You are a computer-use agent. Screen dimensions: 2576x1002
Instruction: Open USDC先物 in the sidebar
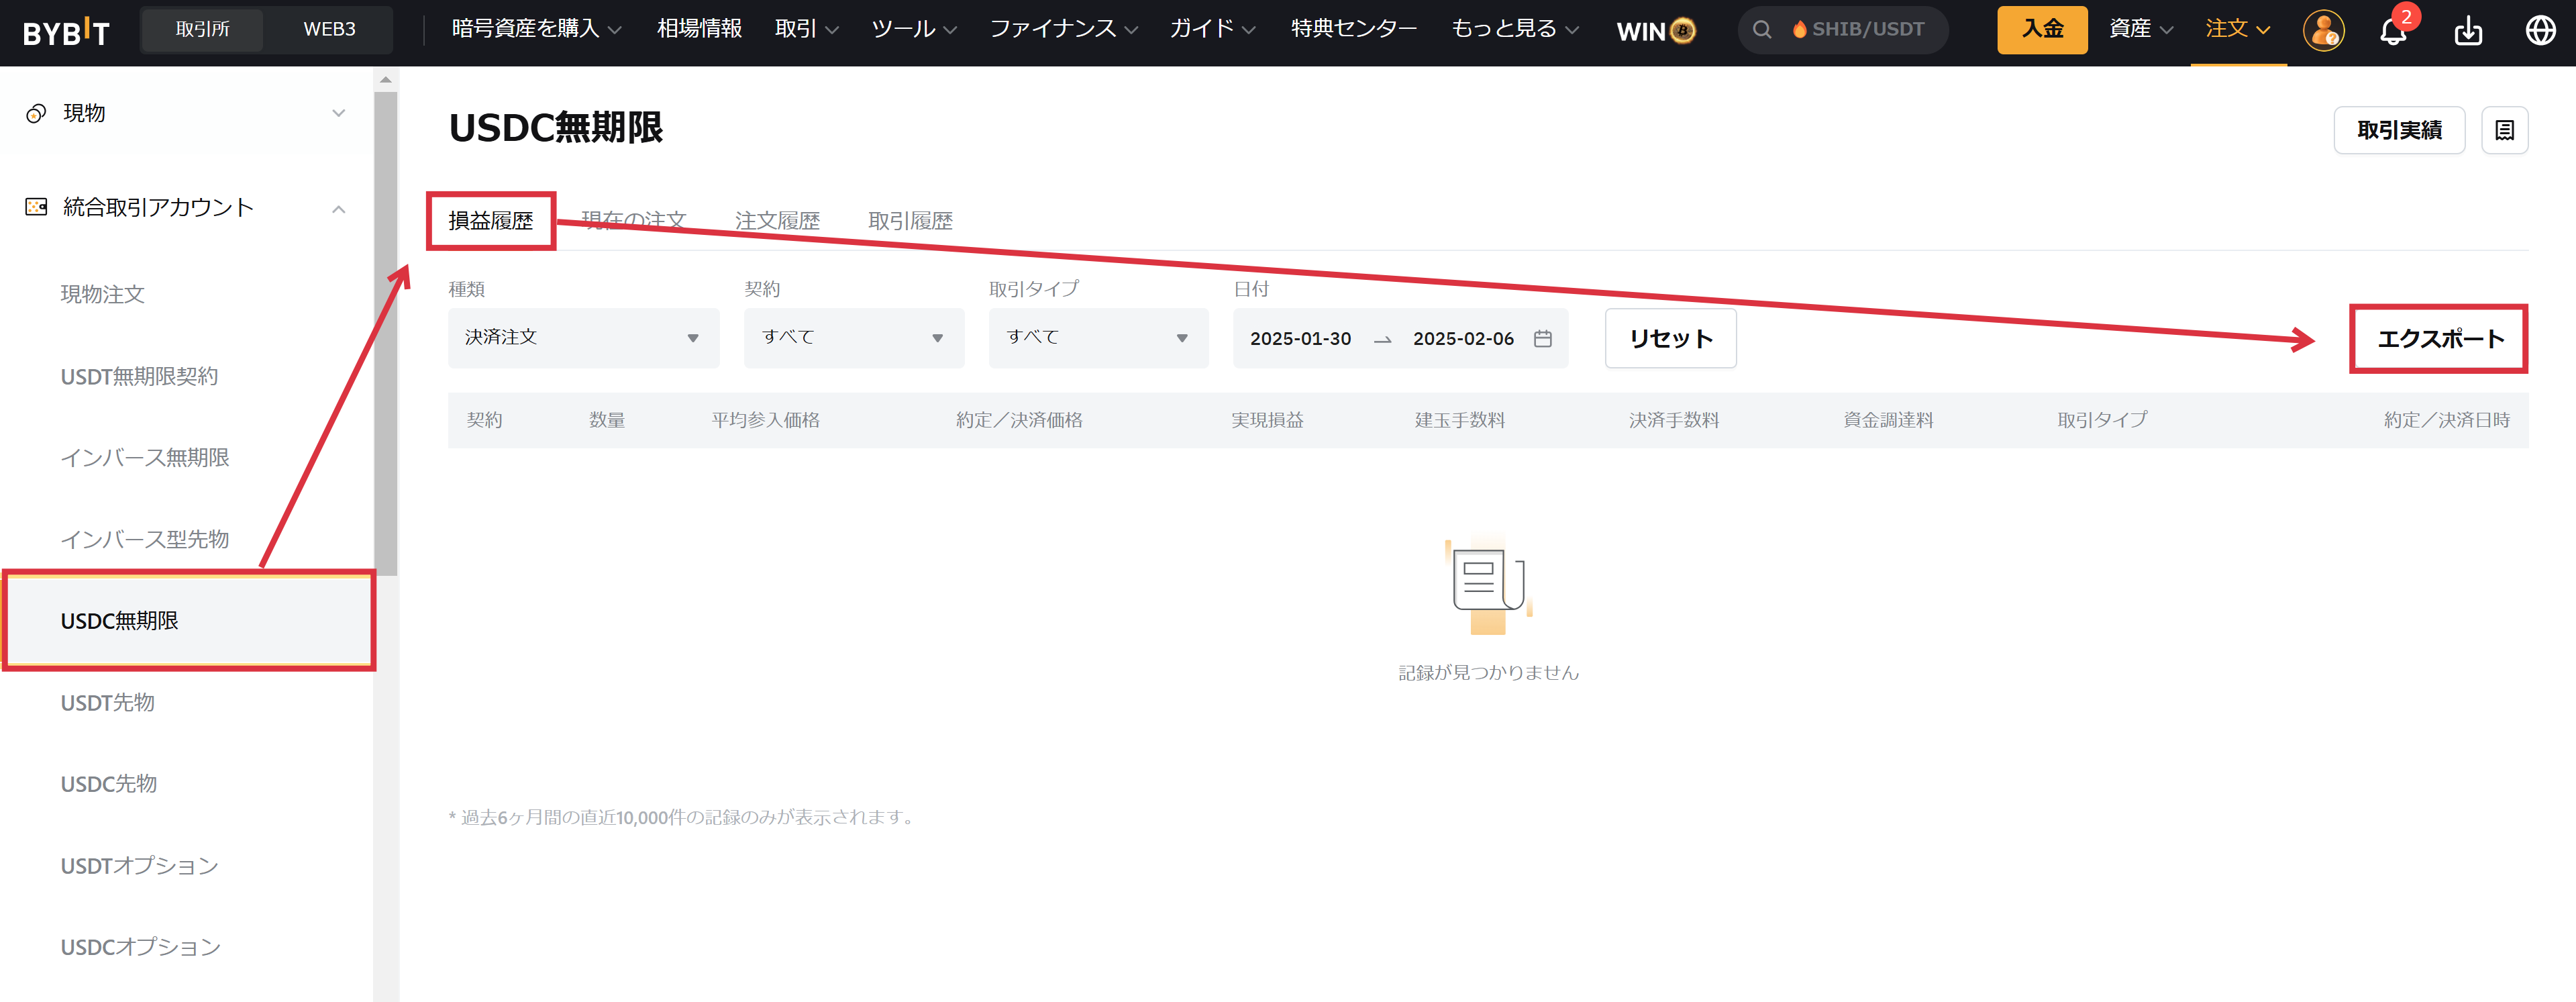point(108,784)
